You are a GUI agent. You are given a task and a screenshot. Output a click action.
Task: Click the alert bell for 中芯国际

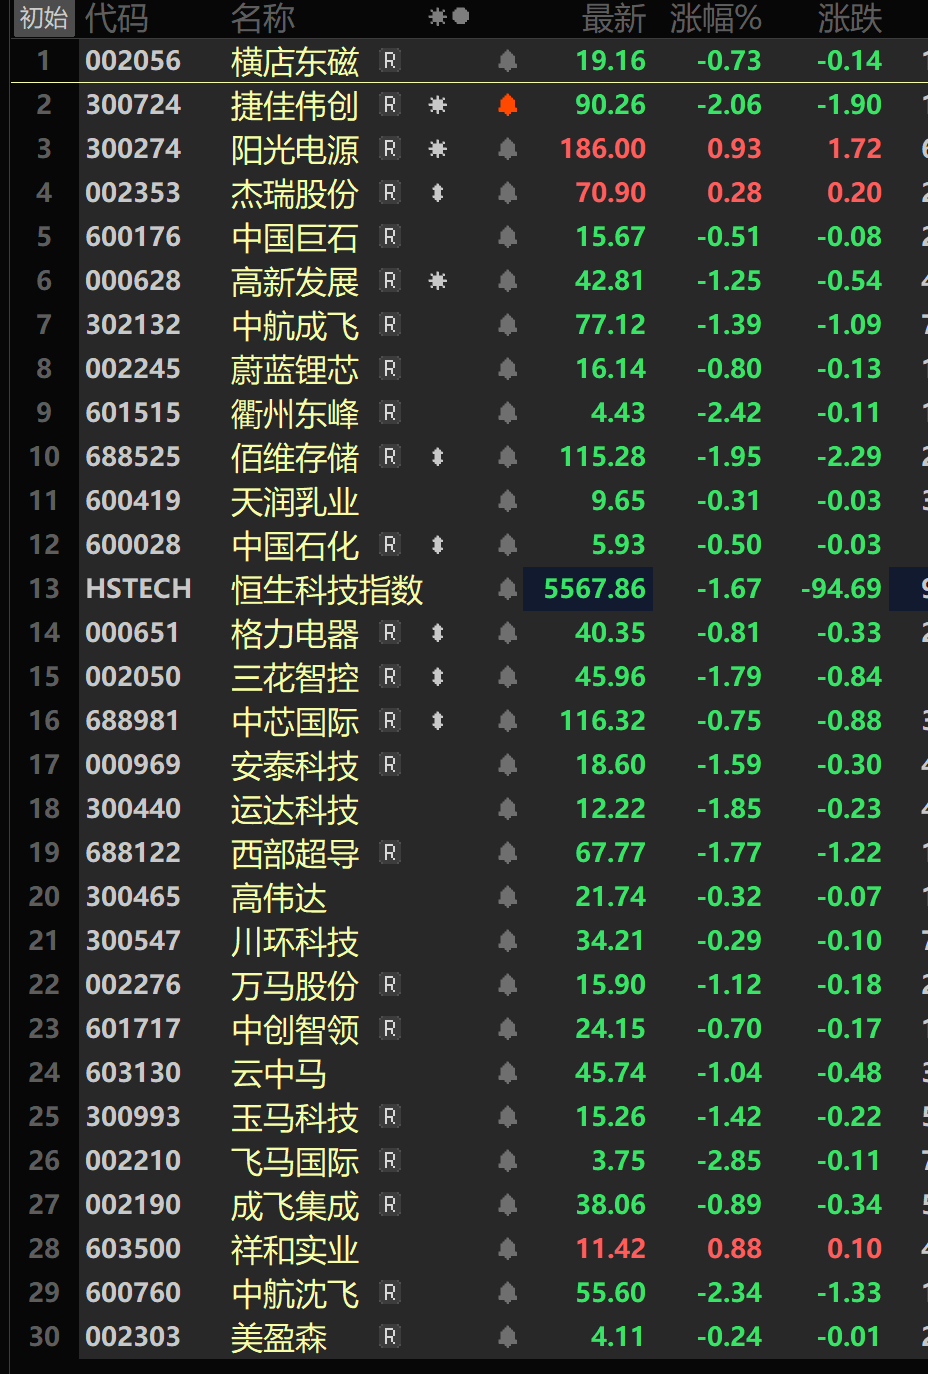[x=508, y=721]
